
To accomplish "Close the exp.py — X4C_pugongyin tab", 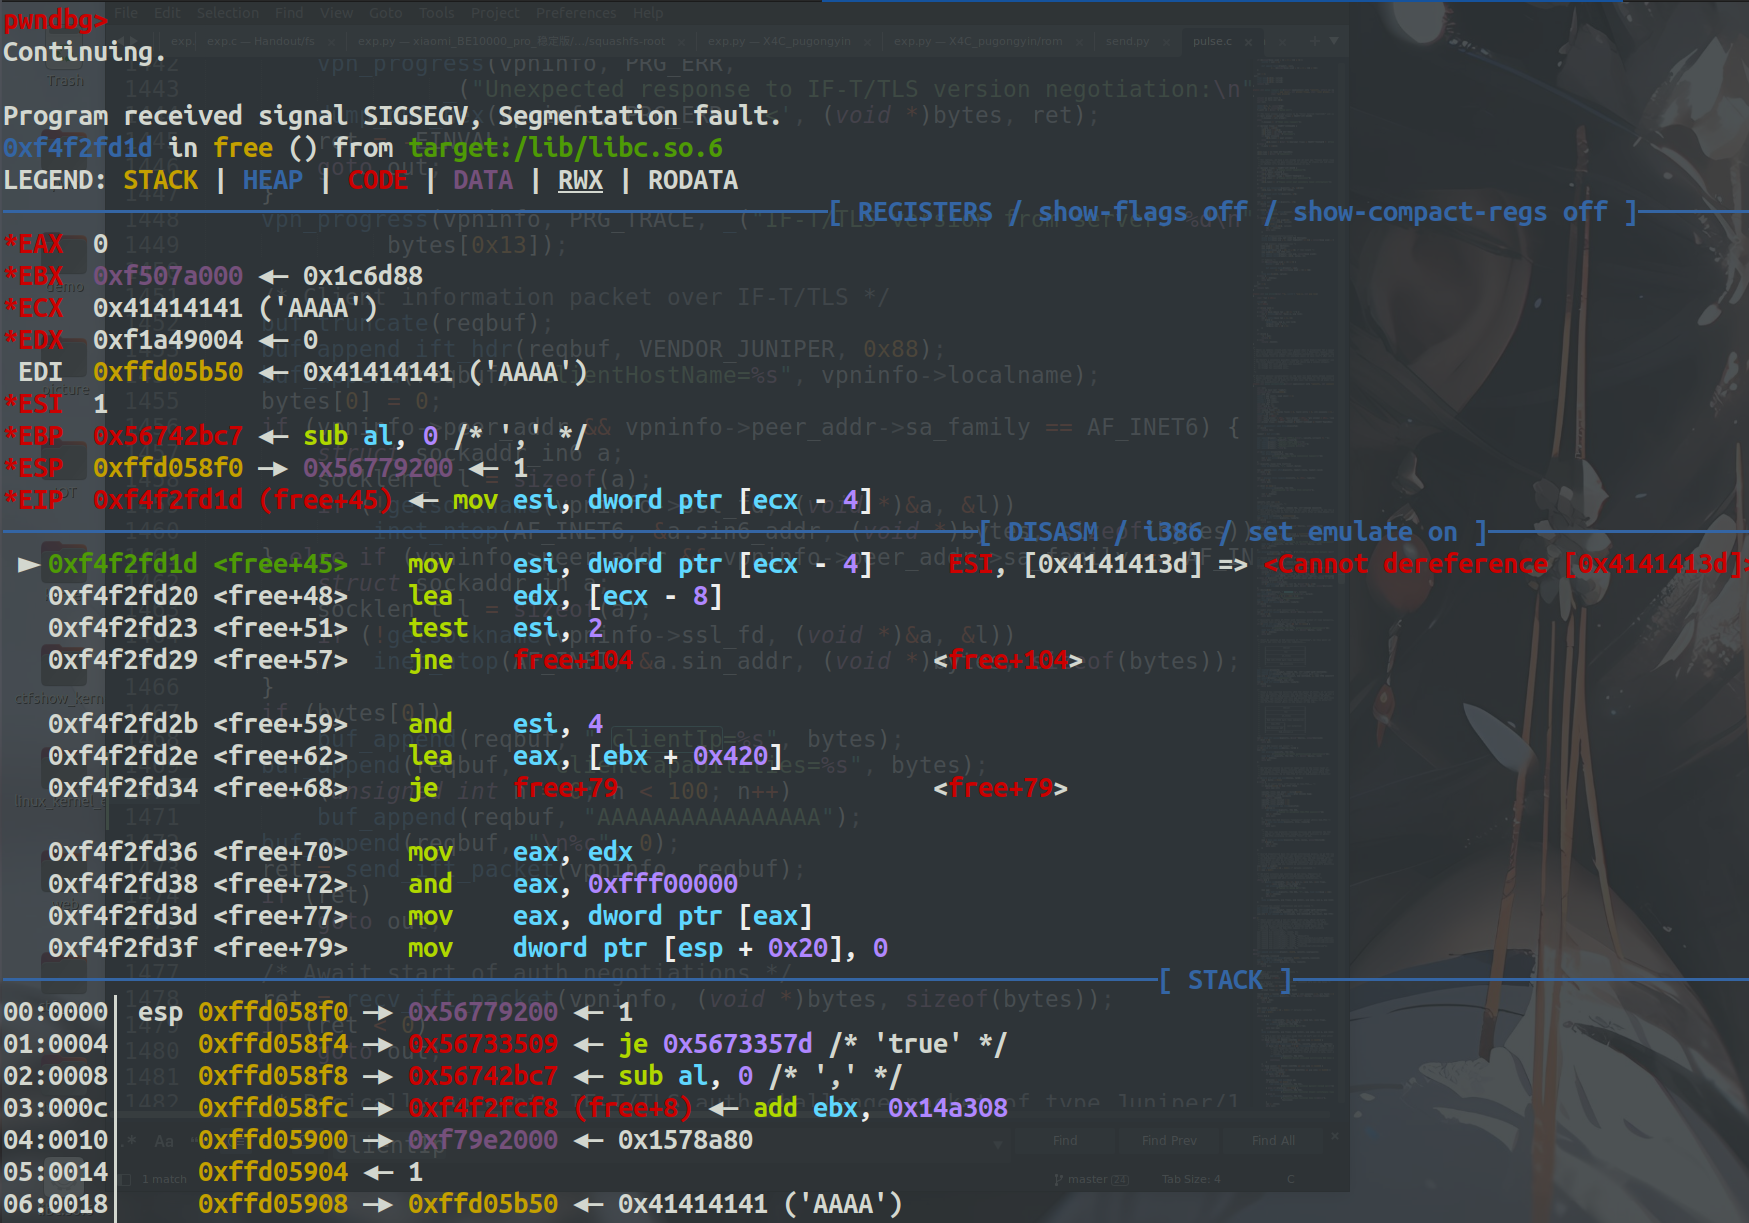I will pyautogui.click(x=867, y=42).
